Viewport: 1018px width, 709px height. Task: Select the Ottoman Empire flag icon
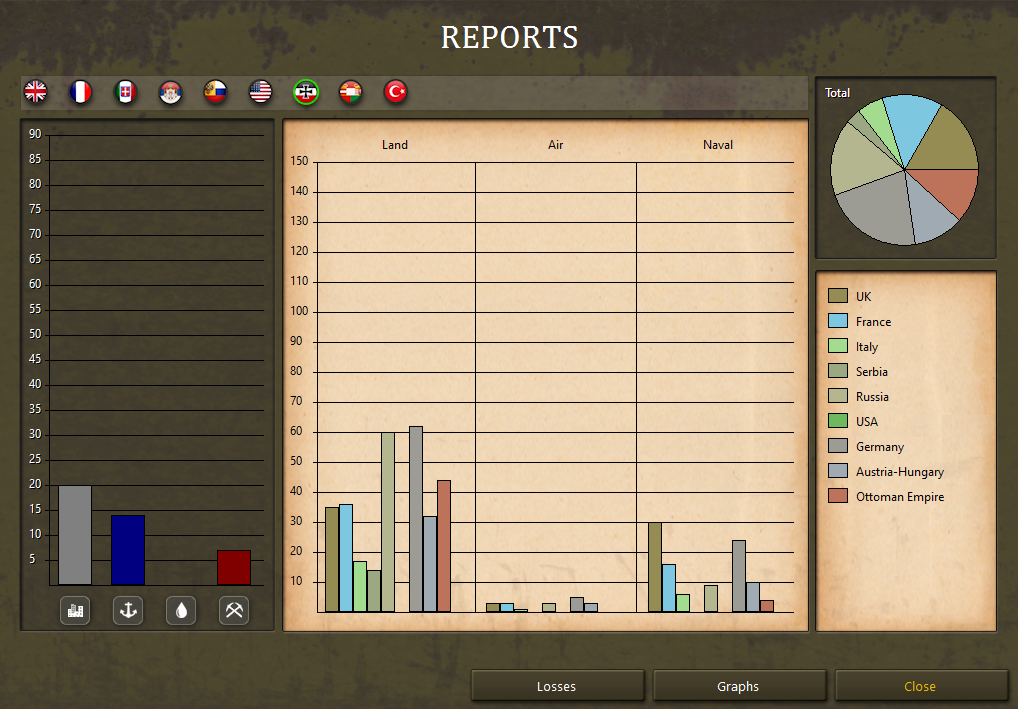pos(395,92)
